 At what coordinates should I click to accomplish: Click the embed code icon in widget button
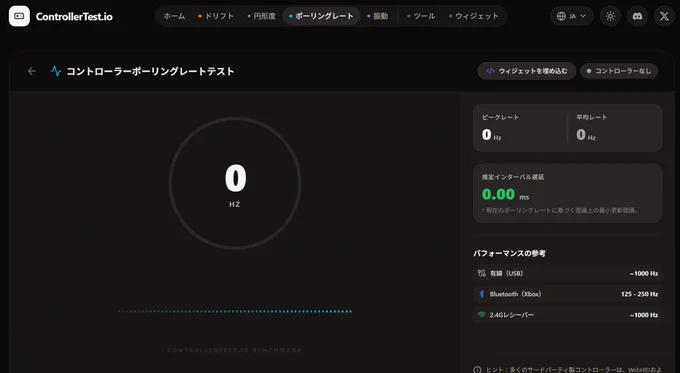point(490,71)
